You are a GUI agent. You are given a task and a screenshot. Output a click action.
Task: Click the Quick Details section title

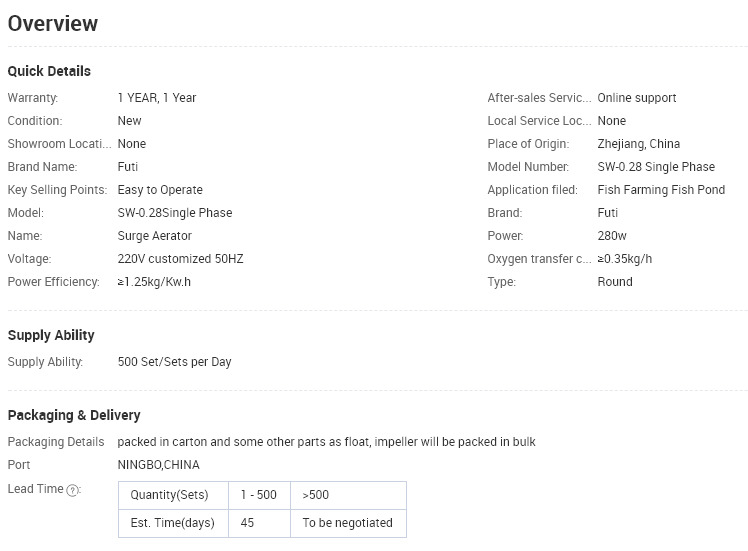click(49, 71)
